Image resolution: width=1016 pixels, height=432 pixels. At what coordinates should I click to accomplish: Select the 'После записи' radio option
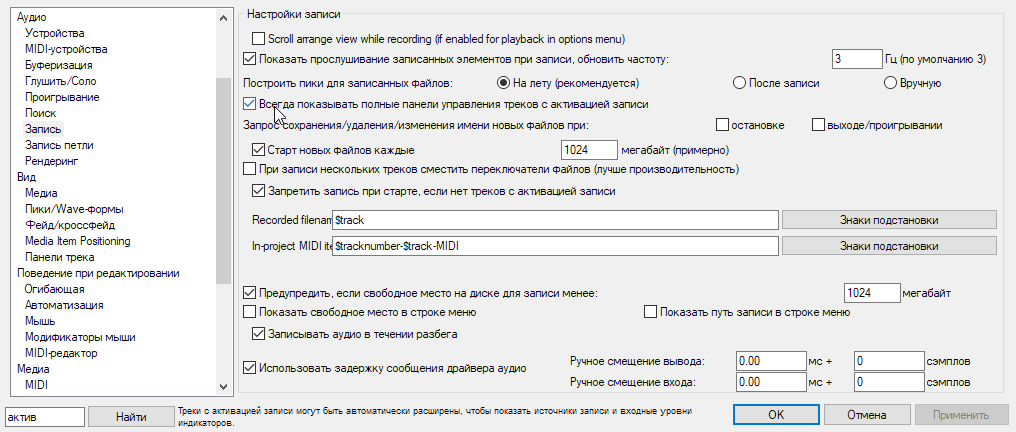[740, 82]
